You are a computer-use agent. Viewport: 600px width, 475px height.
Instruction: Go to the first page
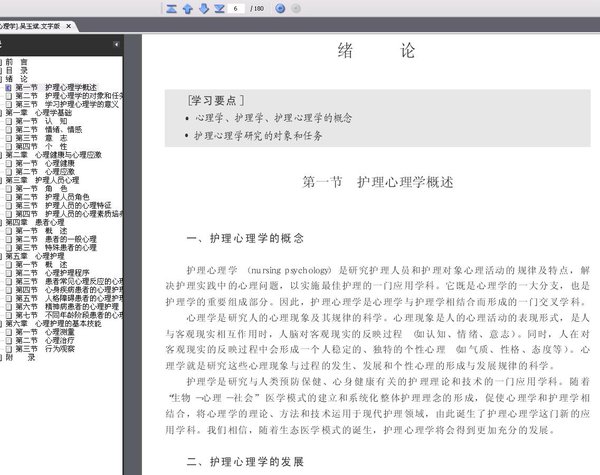tap(171, 8)
